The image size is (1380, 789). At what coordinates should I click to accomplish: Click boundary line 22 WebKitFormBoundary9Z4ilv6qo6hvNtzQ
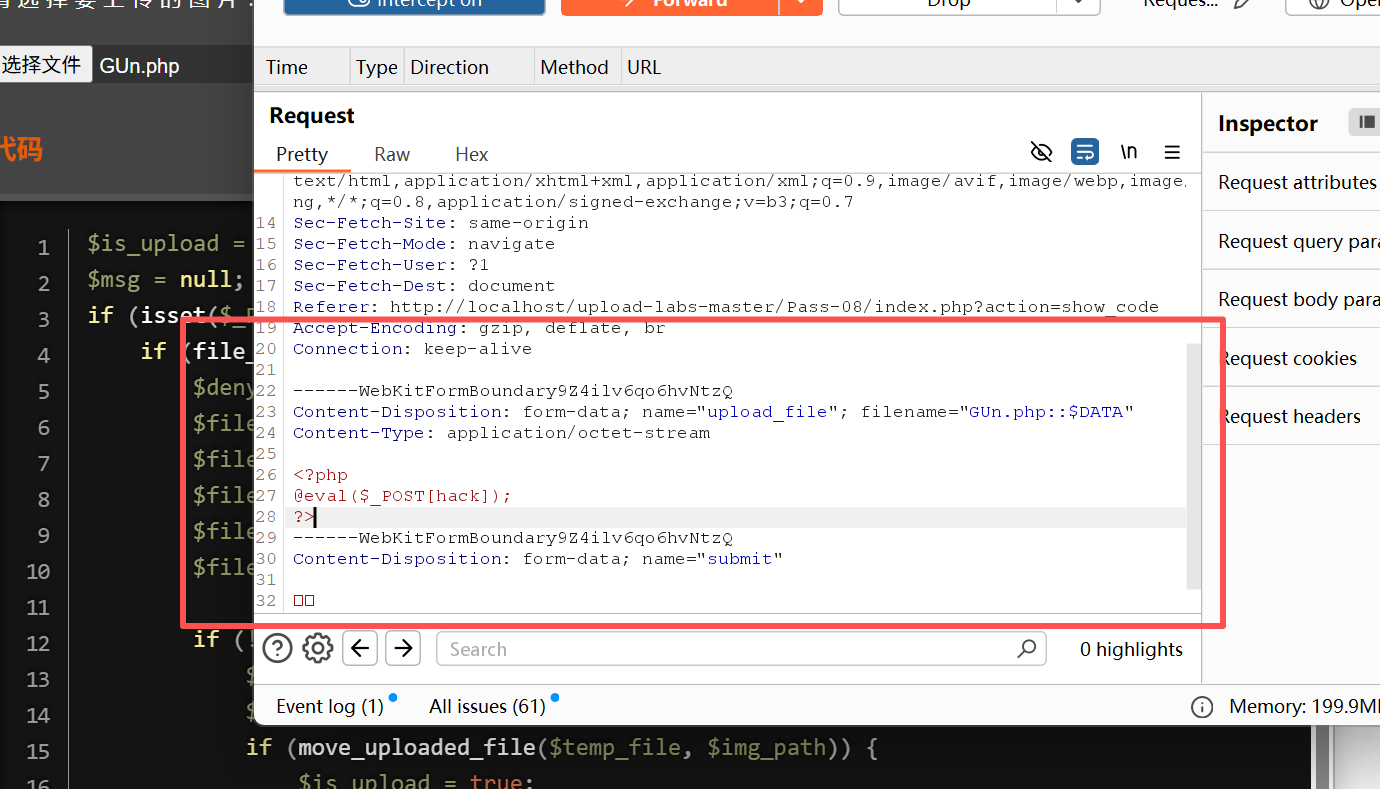(x=513, y=391)
